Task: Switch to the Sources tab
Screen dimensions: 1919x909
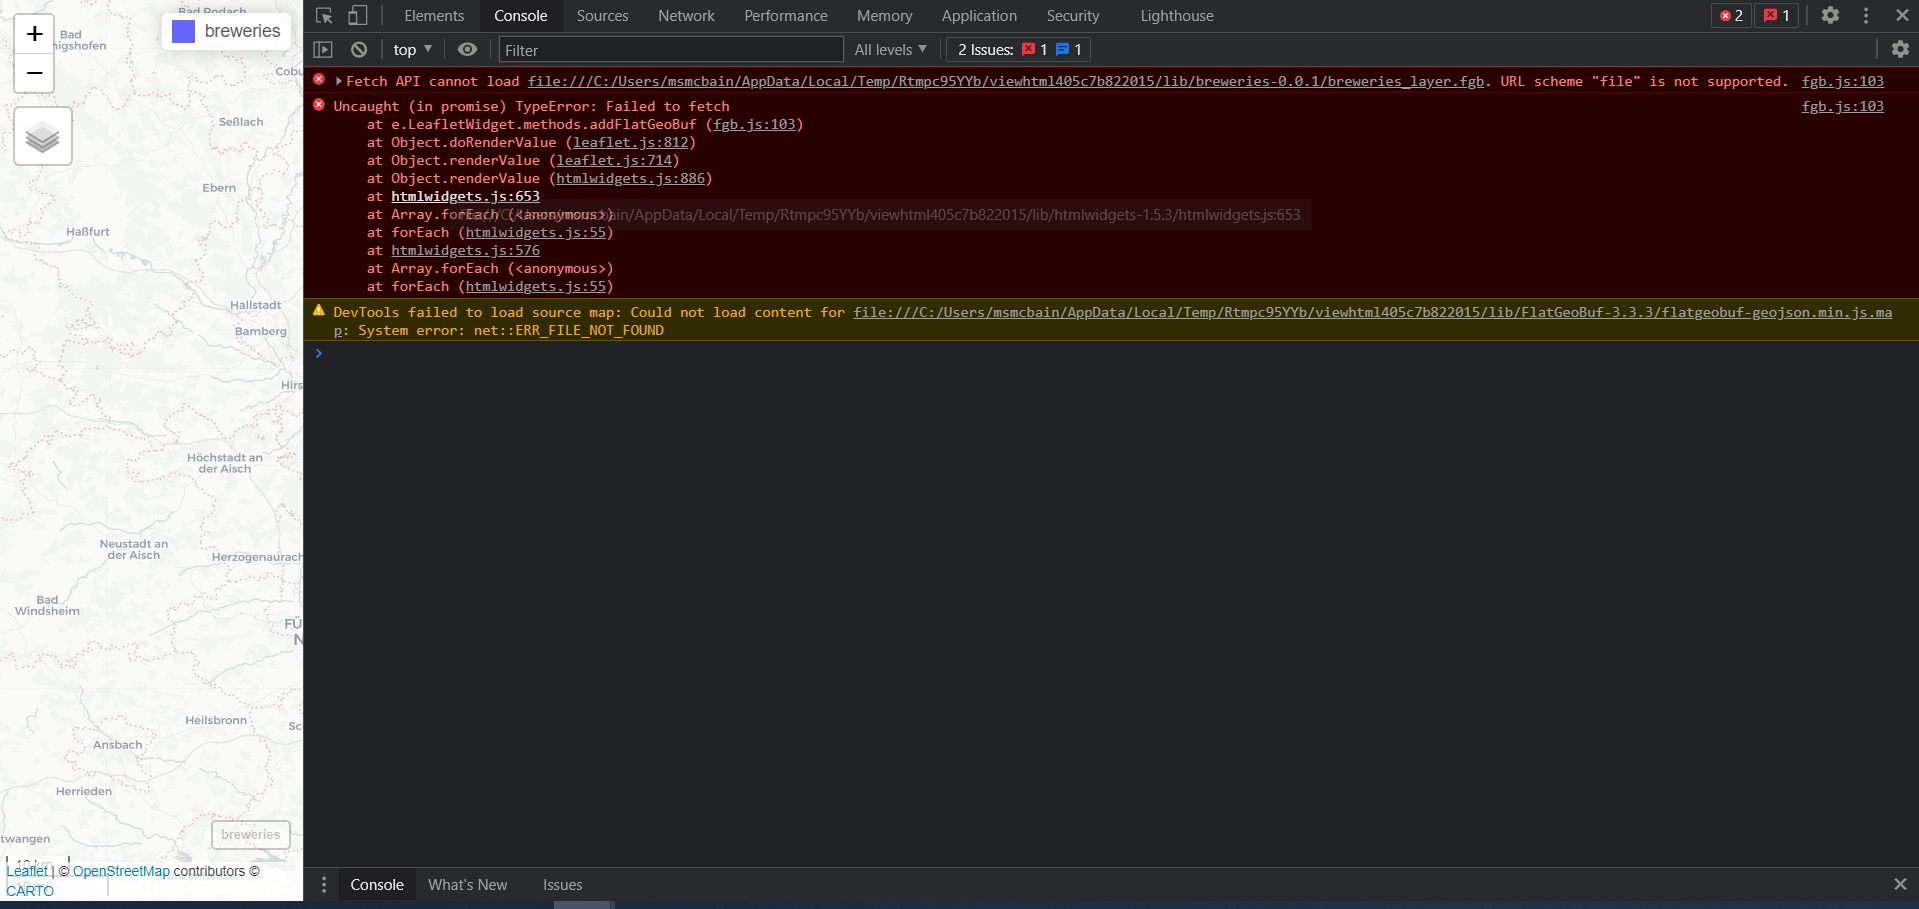Action: click(x=602, y=16)
